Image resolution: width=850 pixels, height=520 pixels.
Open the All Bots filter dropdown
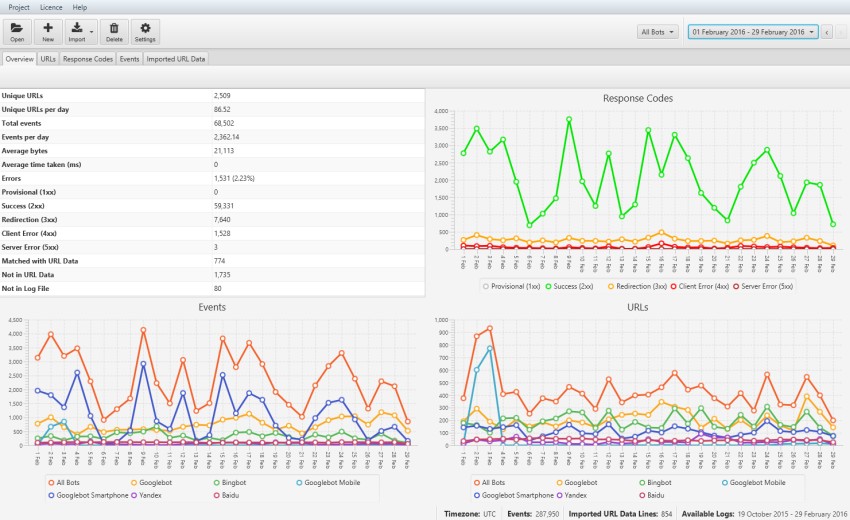[x=658, y=32]
